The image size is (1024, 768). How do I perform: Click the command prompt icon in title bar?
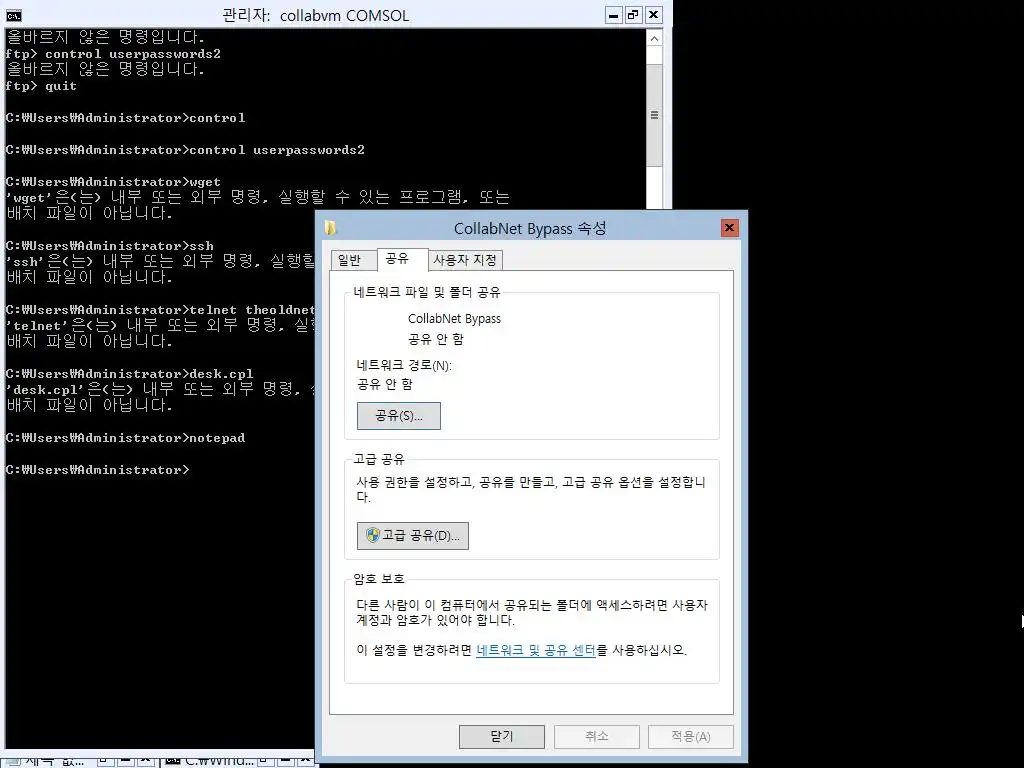pos(13,15)
